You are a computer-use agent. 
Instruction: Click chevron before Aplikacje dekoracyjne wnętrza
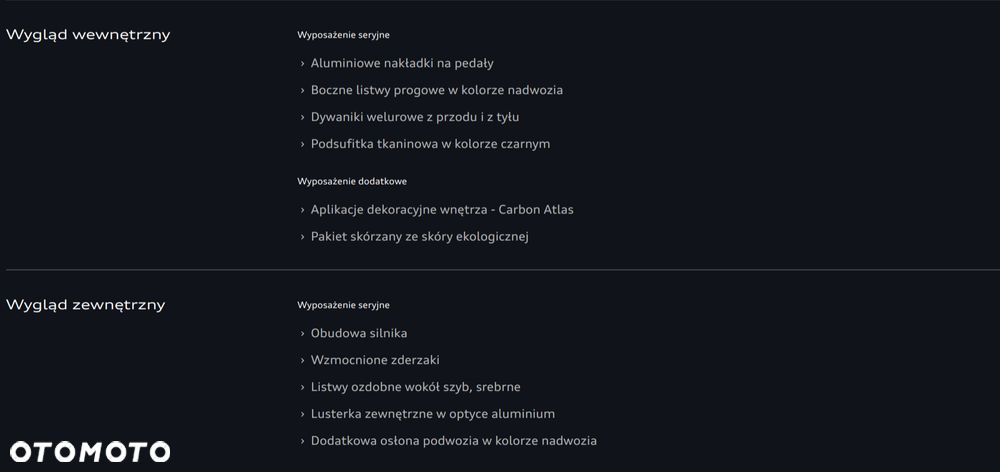(x=302, y=210)
